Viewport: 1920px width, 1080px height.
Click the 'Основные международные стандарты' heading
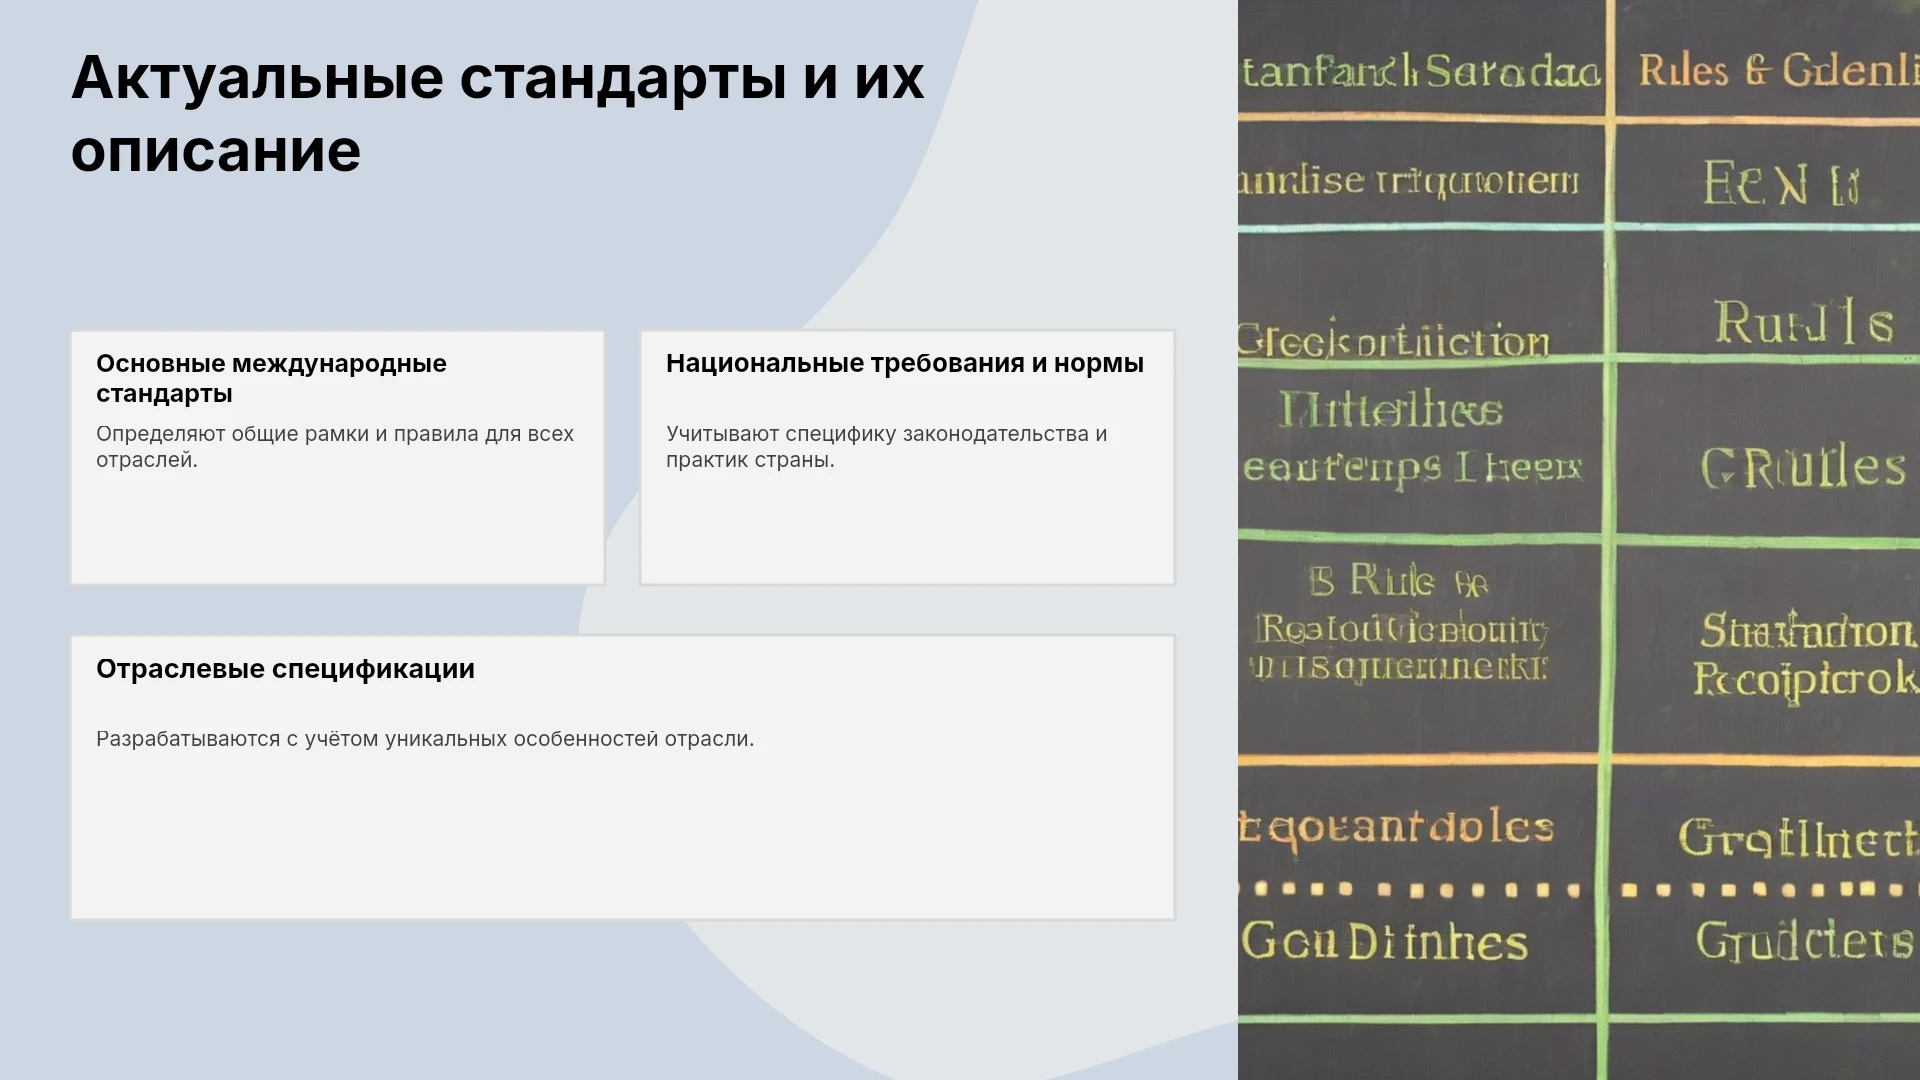tap(271, 378)
